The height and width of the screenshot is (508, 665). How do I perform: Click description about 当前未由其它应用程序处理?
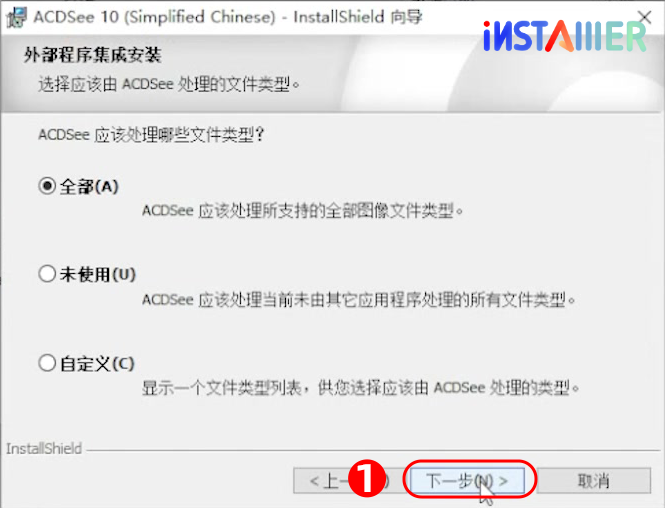coord(359,299)
